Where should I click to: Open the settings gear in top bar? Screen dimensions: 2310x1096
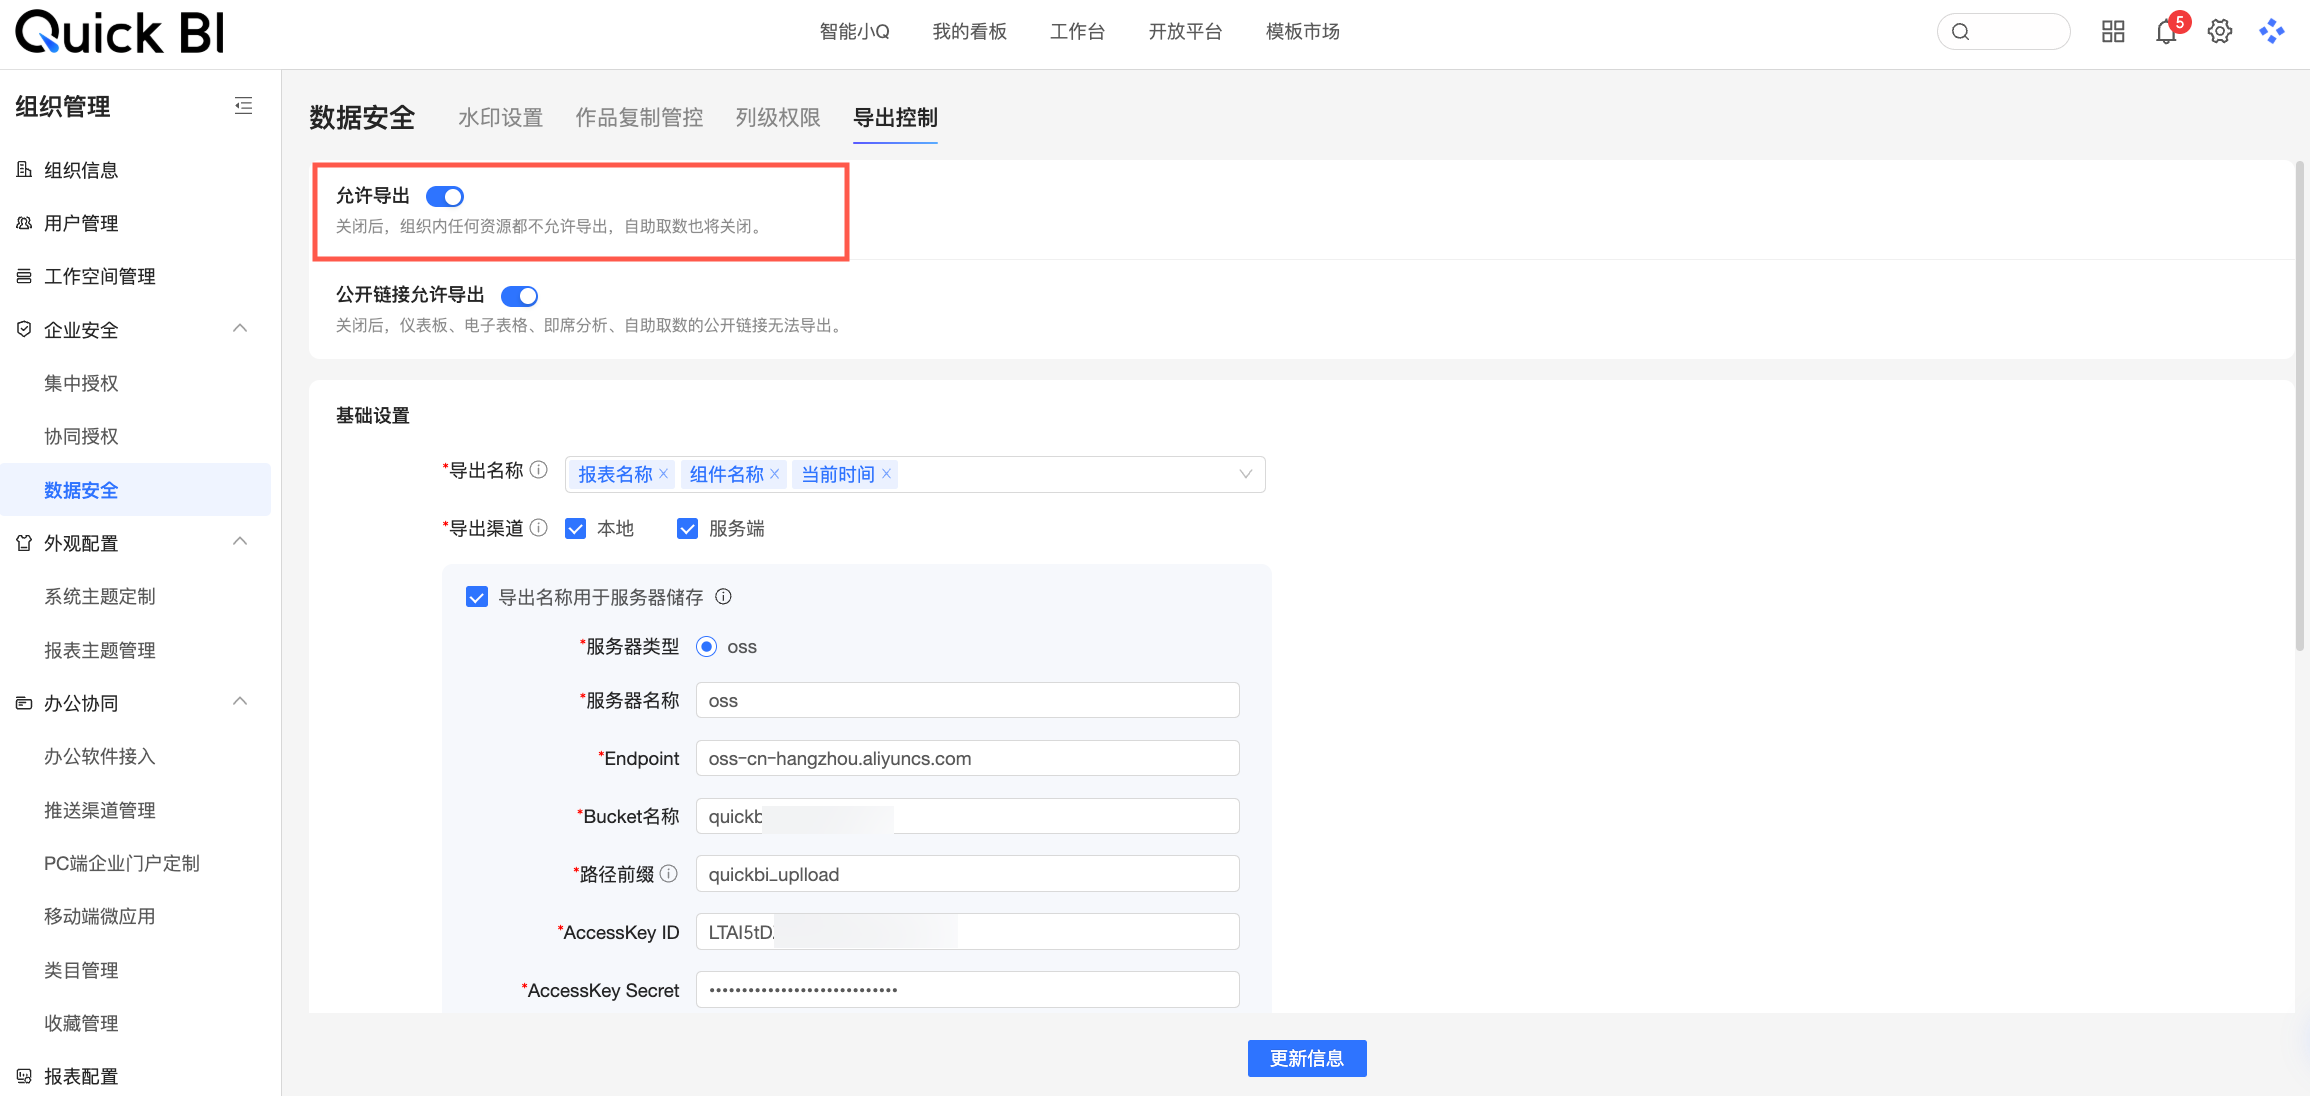pyautogui.click(x=2220, y=32)
